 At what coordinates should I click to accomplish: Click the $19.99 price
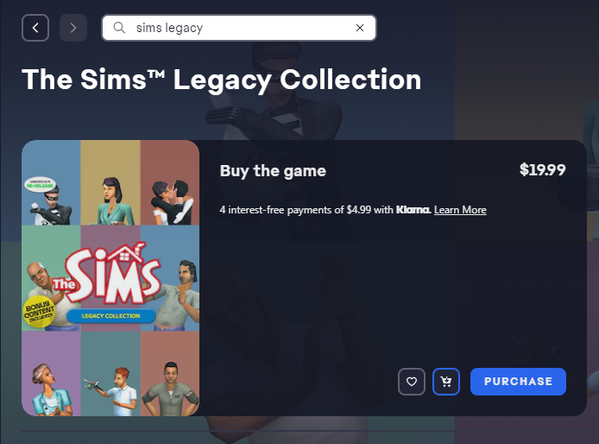tap(542, 170)
